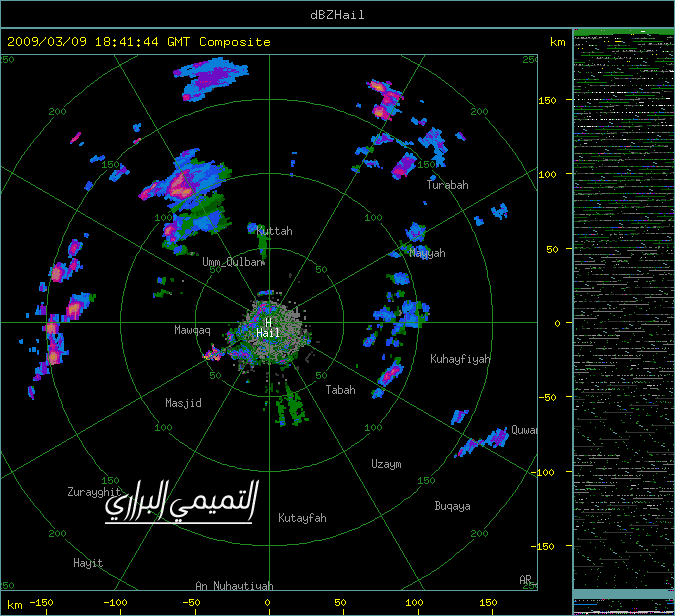Select the y-axis 100 tick label

[547, 175]
